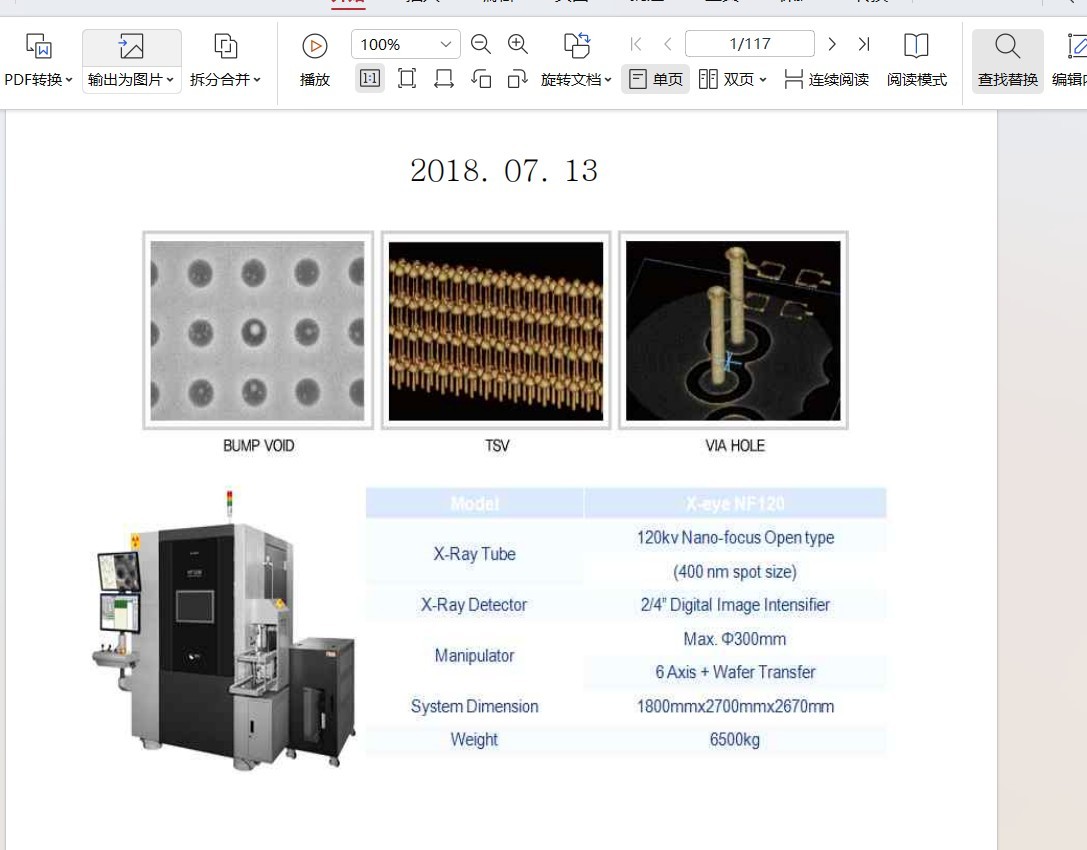Viewport: 1087px width, 850px height.
Task: Start the 播放 slideshow
Action: click(x=315, y=61)
